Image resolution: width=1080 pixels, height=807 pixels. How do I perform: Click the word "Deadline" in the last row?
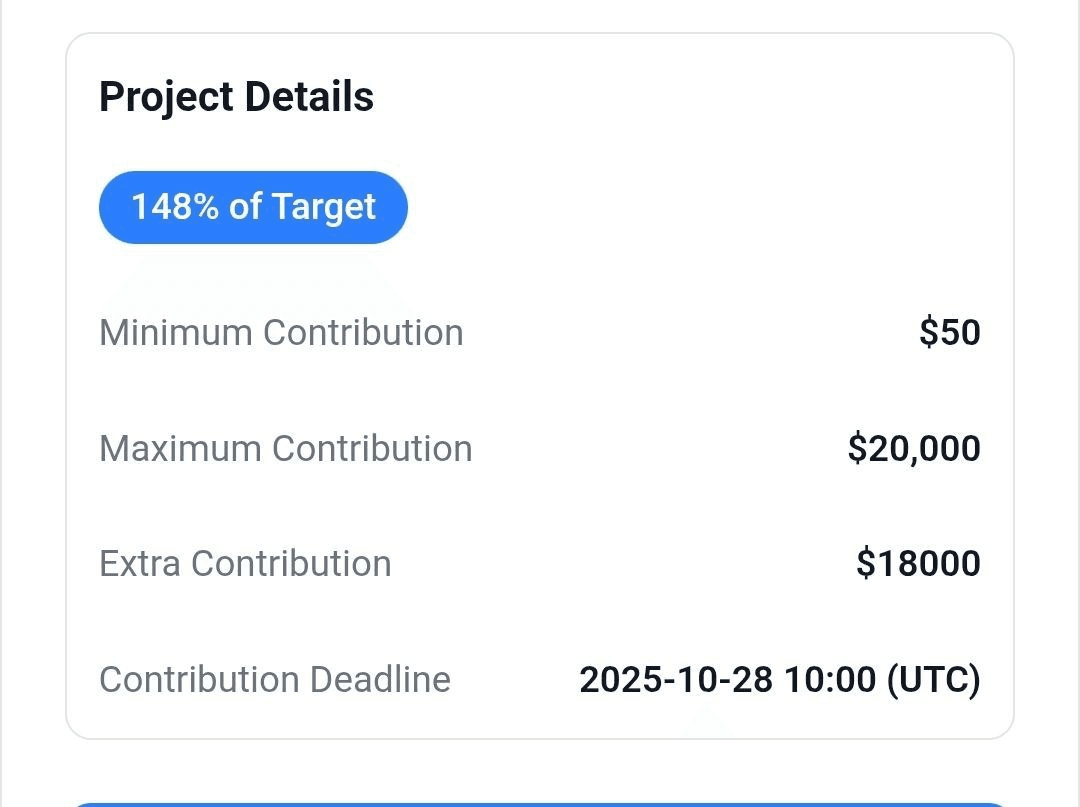point(380,680)
